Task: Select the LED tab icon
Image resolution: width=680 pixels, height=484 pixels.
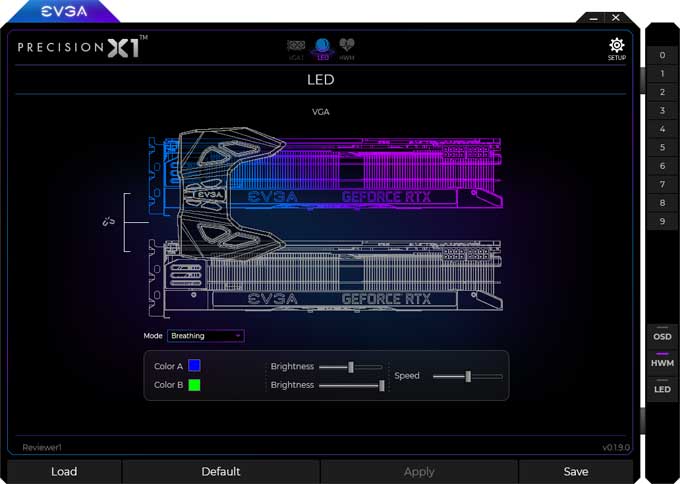Action: (323, 49)
